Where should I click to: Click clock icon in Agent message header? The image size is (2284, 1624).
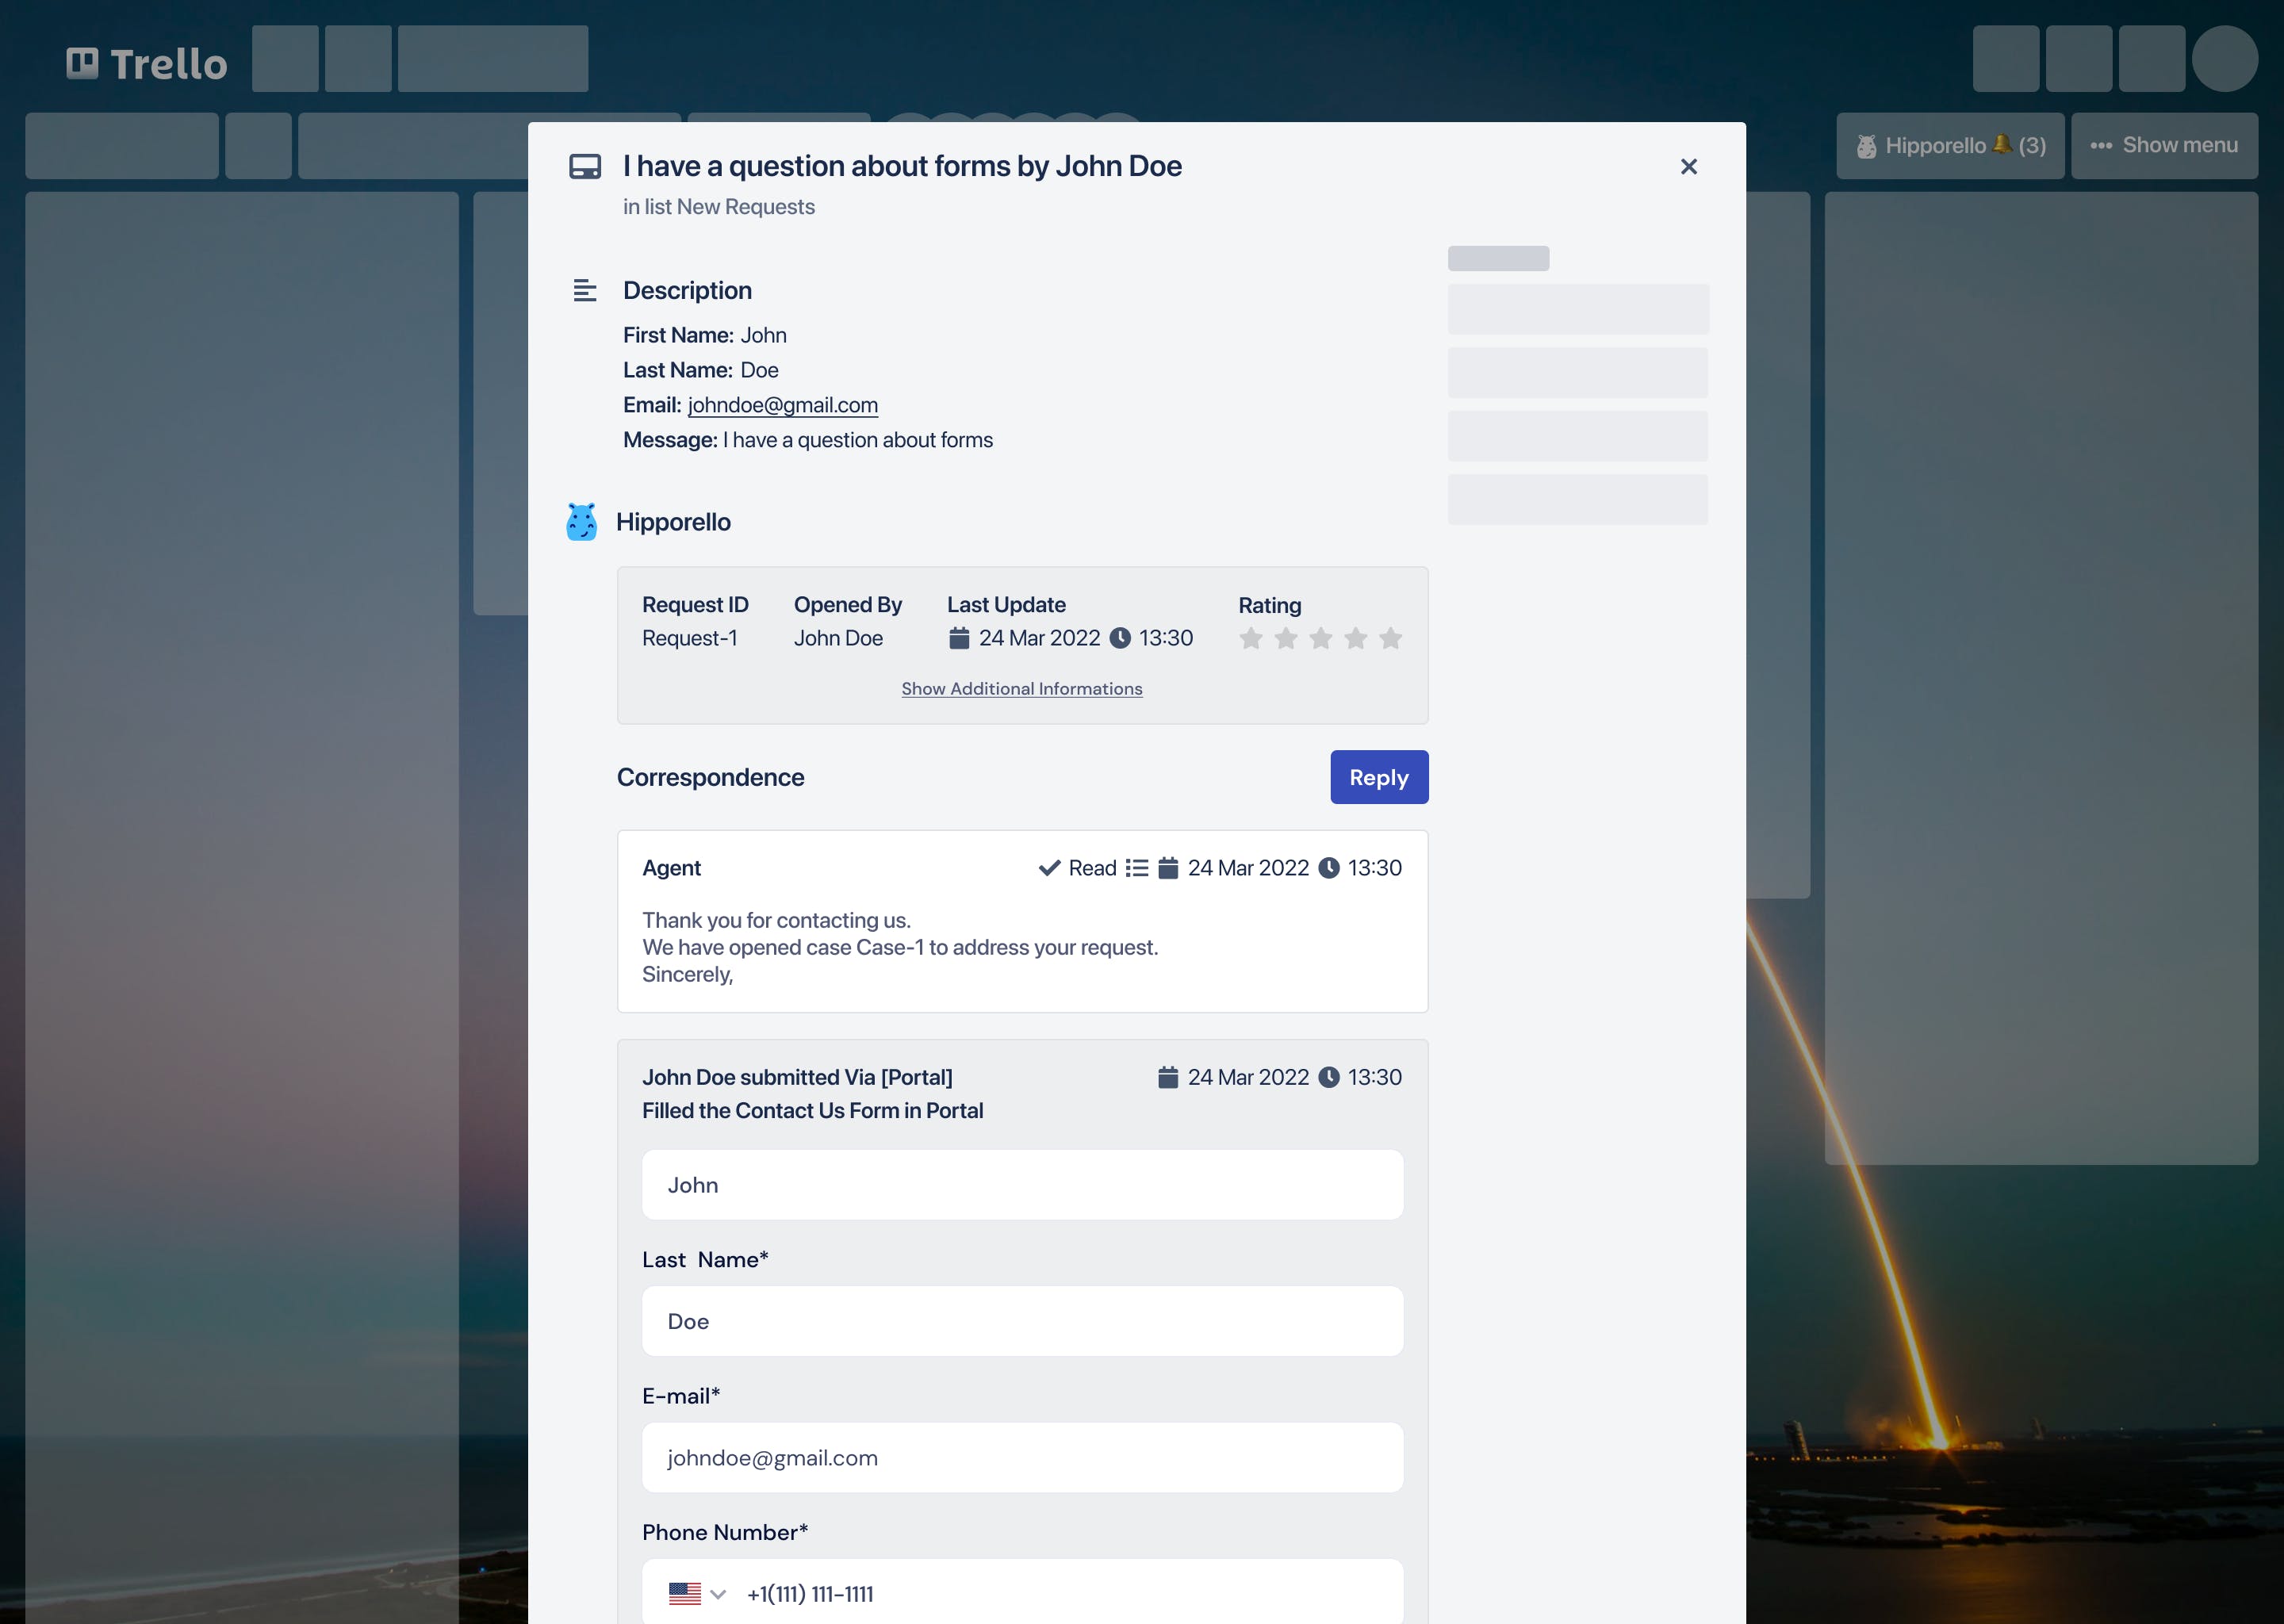[1329, 868]
